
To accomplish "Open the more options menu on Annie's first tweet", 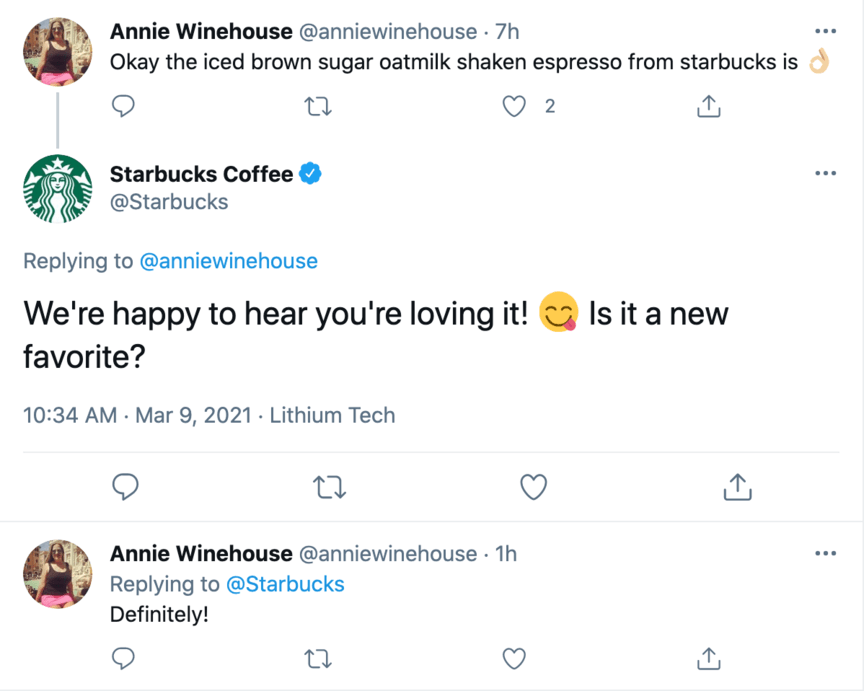I will coord(826,33).
